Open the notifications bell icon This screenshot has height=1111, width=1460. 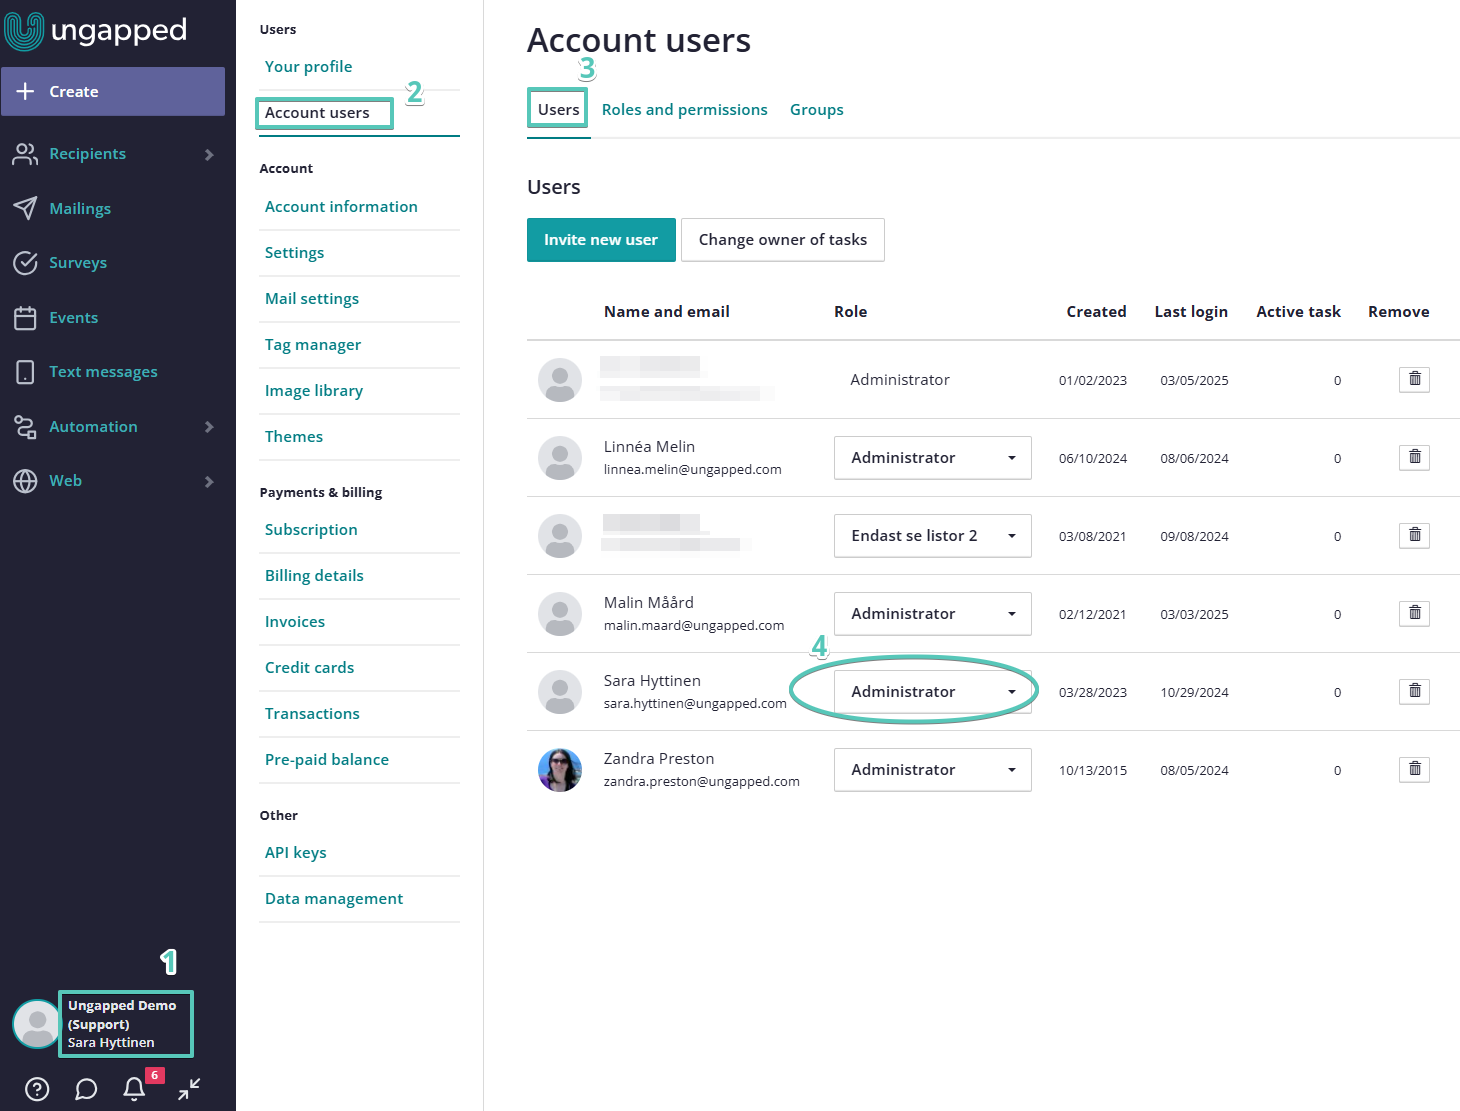tap(134, 1089)
